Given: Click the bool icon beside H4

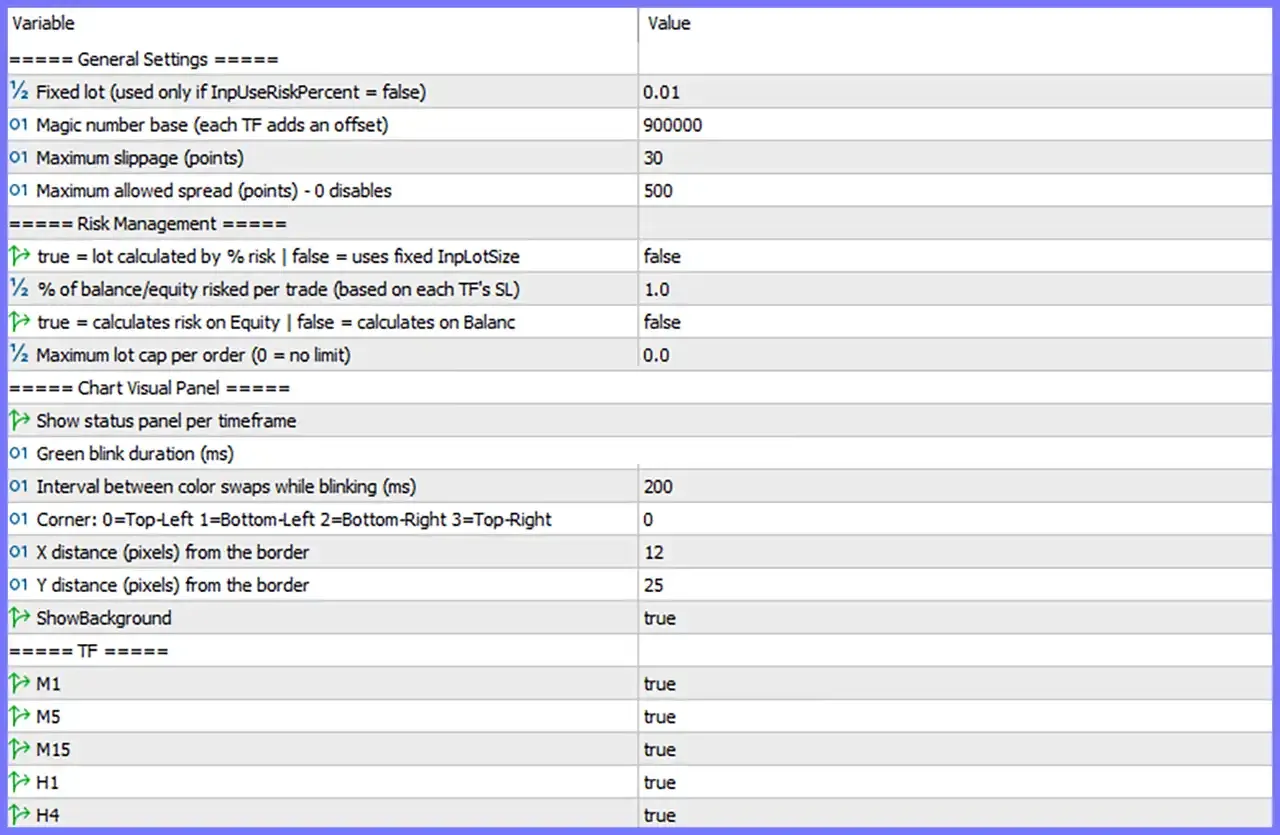Looking at the screenshot, I should coord(19,815).
